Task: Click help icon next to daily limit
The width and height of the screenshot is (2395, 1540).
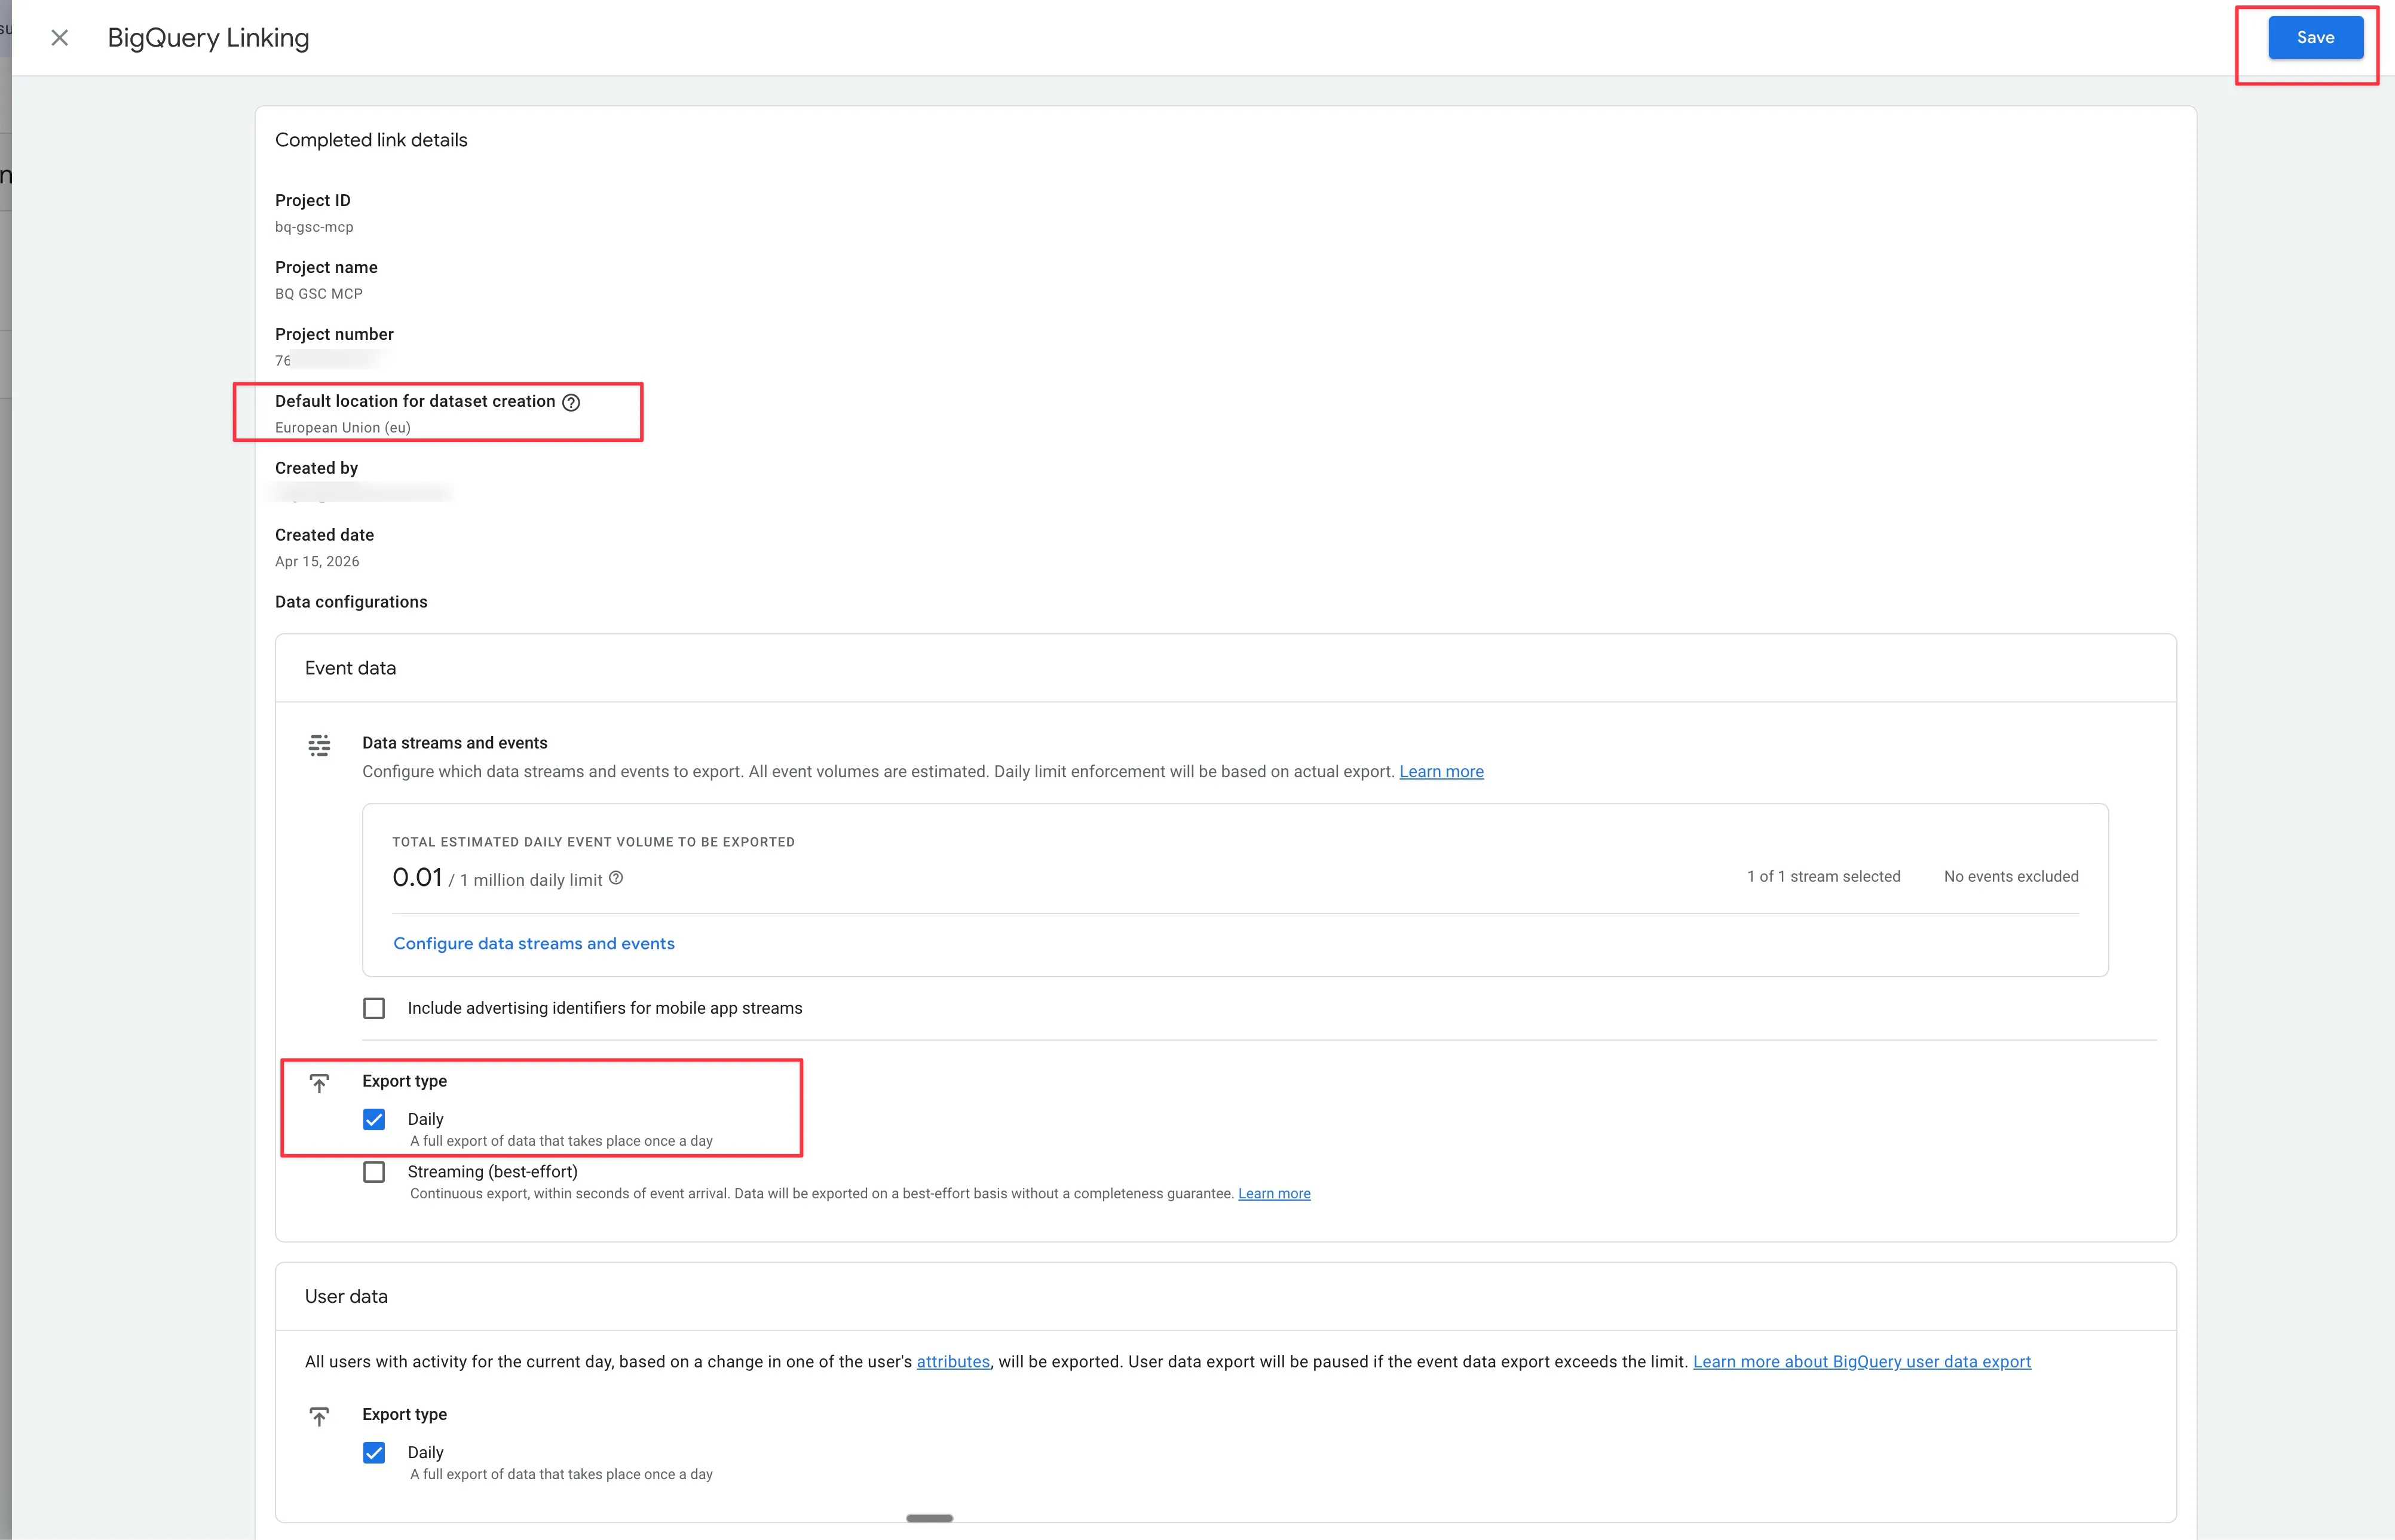Action: point(616,878)
